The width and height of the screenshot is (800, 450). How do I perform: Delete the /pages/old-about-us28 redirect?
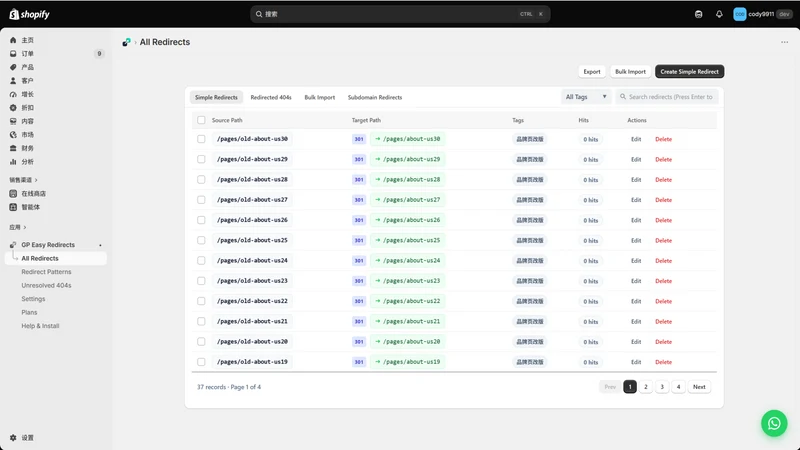(663, 180)
